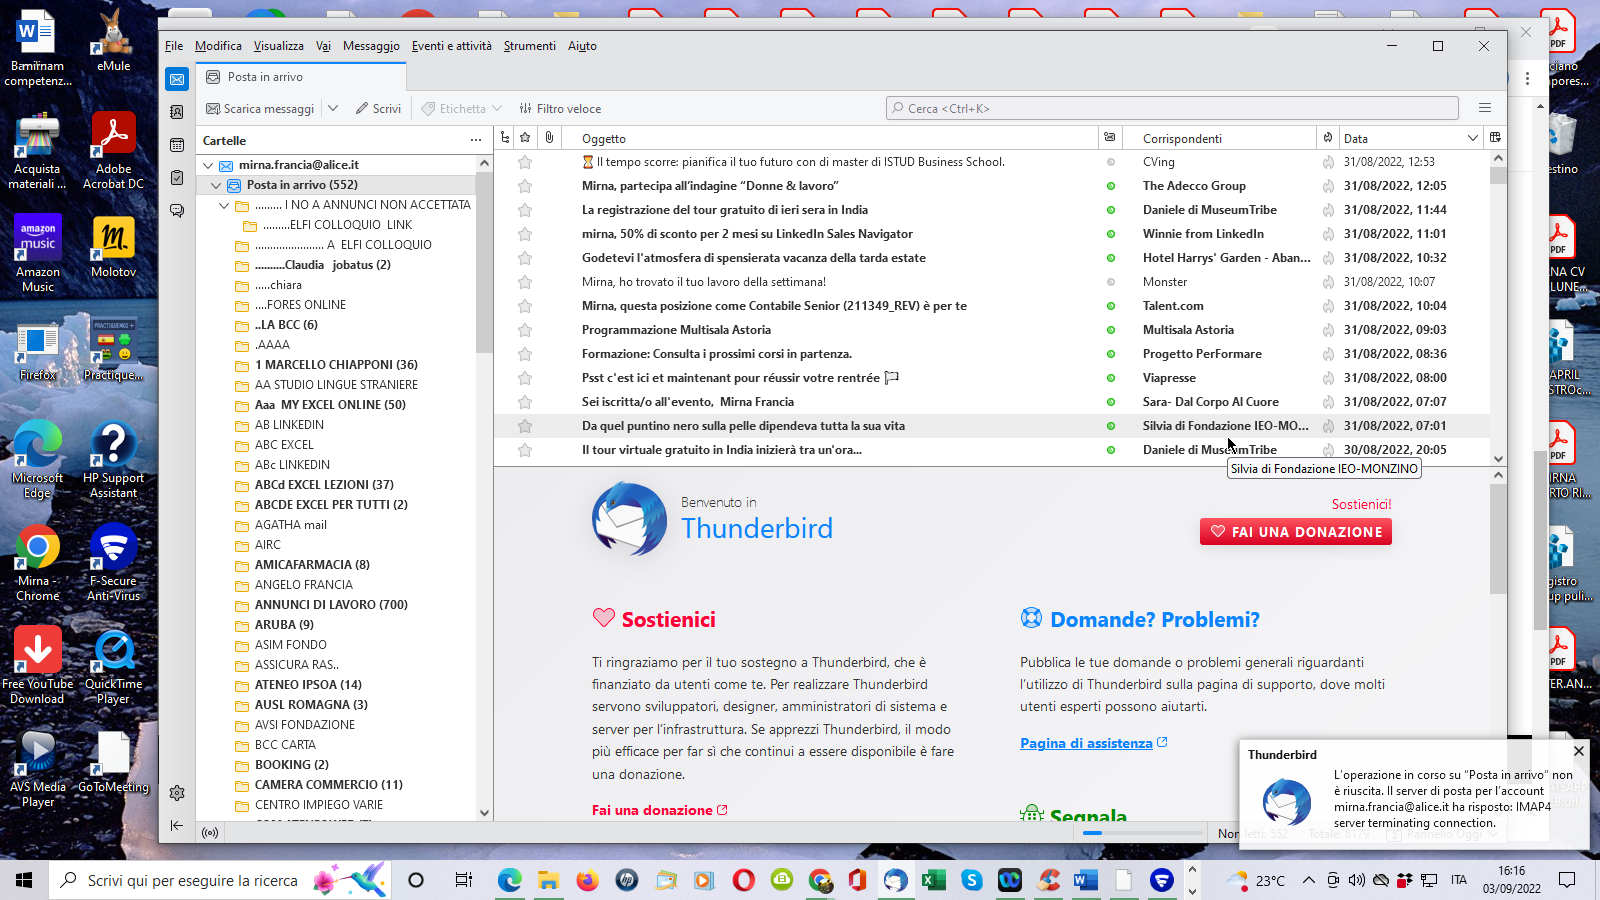Collapse the spaces toolbar arrow icon
The width and height of the screenshot is (1600, 900).
coord(177,825)
